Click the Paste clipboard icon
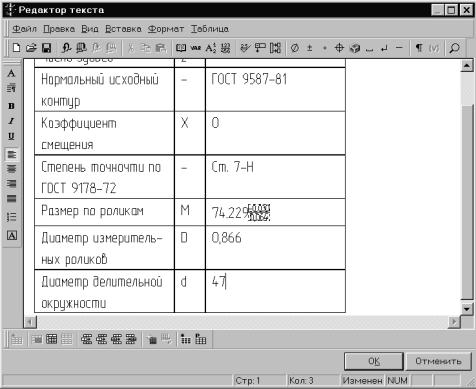Image resolution: width=476 pixels, height=389 pixels. click(x=160, y=48)
